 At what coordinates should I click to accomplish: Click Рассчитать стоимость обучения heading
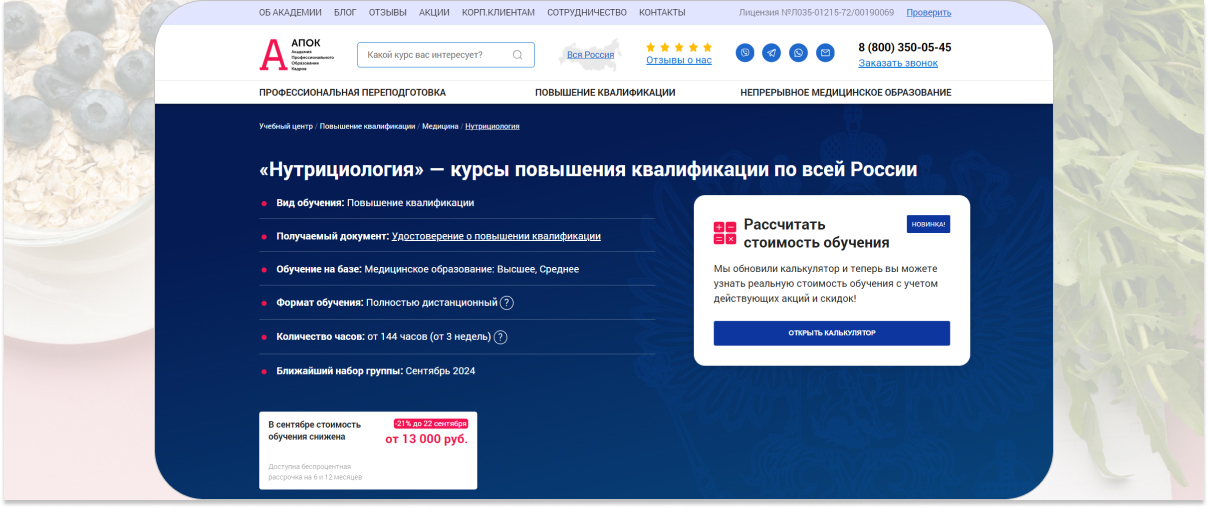click(816, 233)
